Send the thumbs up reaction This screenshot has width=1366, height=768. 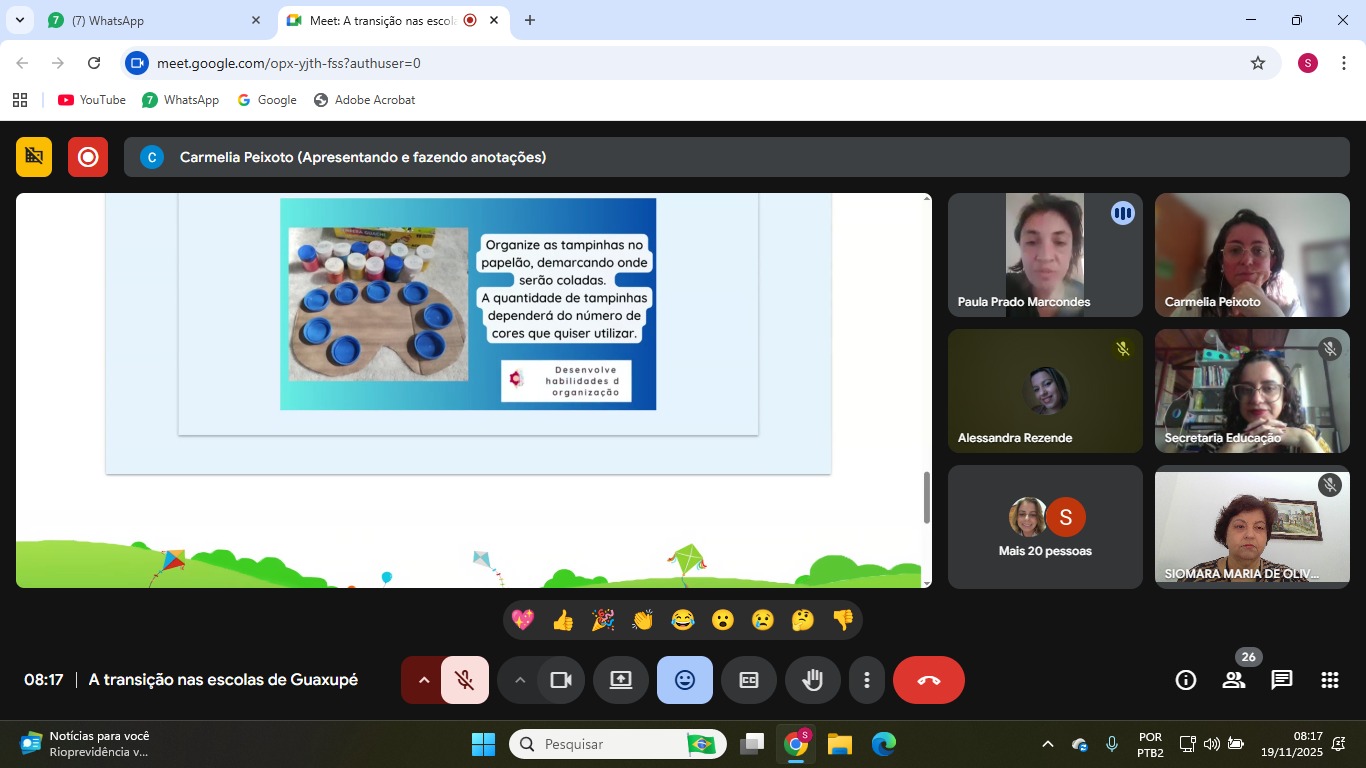563,620
